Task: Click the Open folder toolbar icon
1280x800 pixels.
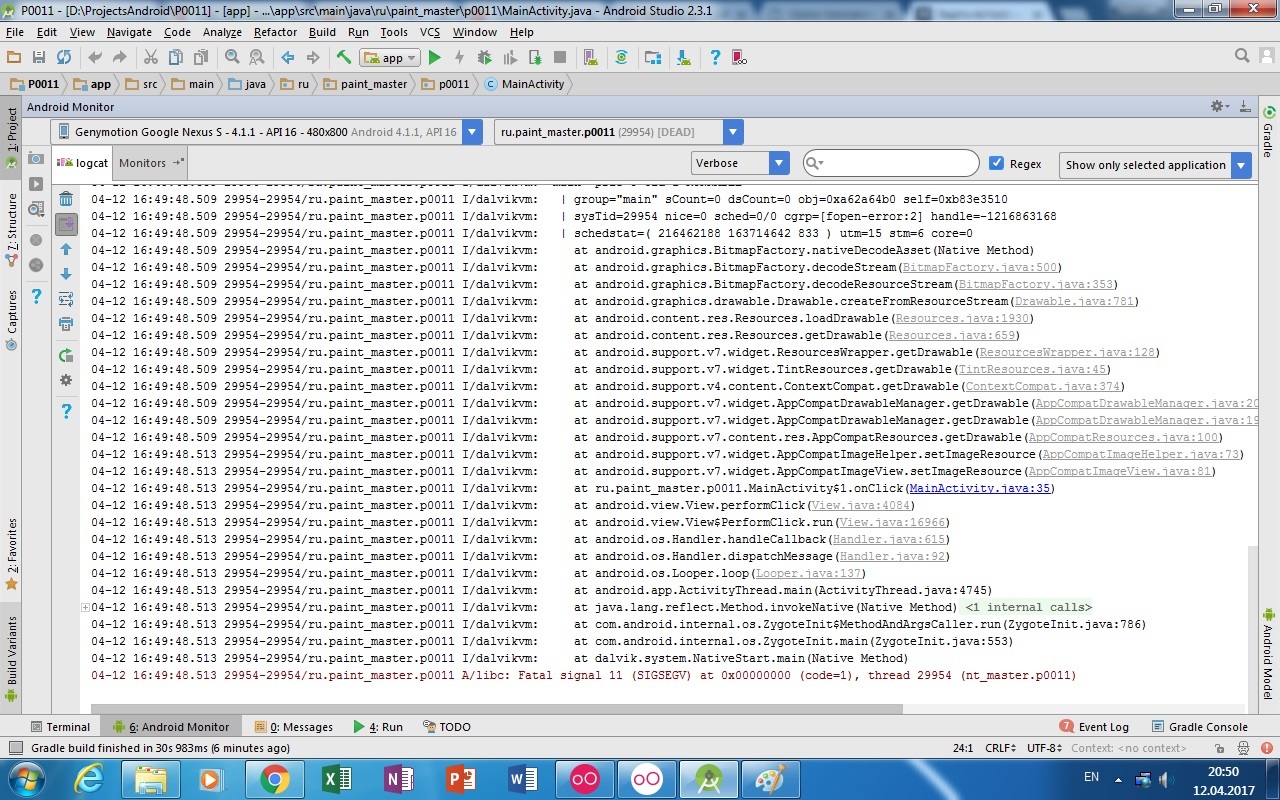Action: coord(14,58)
